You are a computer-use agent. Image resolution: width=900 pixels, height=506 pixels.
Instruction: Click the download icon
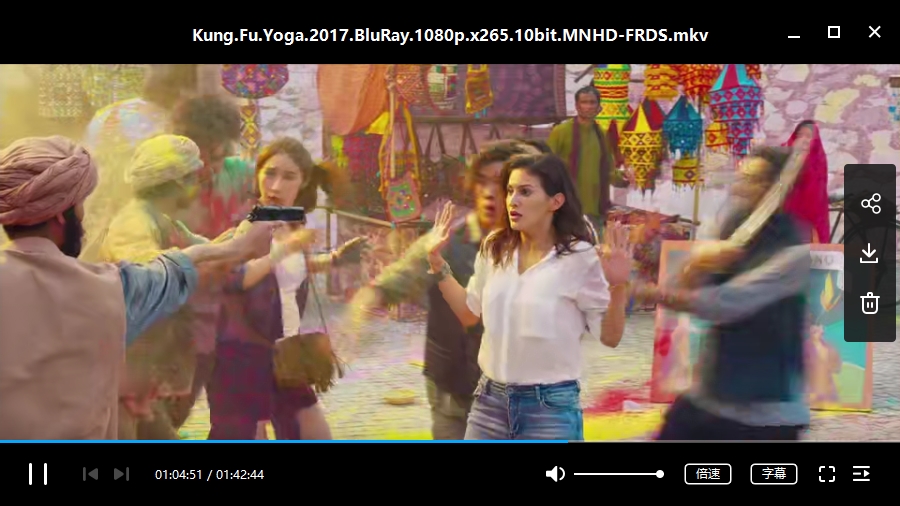click(870, 253)
